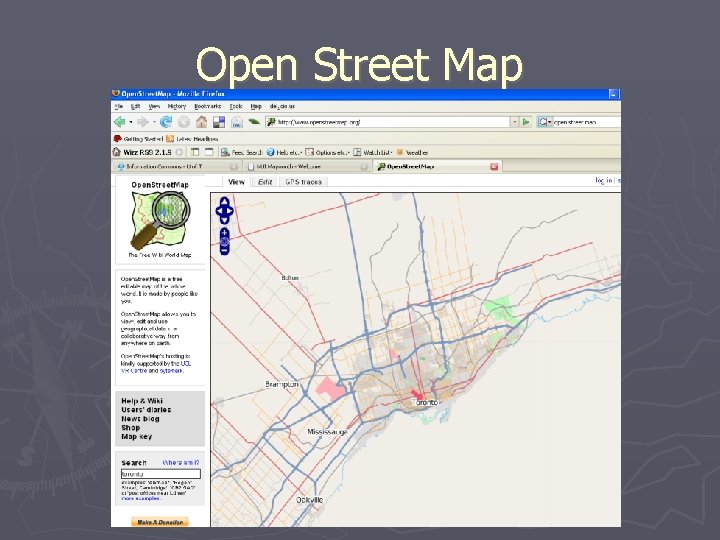Click the Brampton label on the map
This screenshot has width=720, height=540.
(x=282, y=384)
